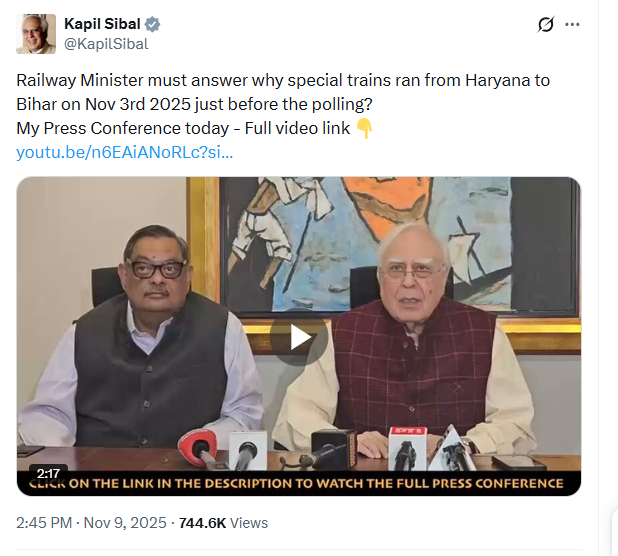Click the yellow press conference caption banner

298,484
